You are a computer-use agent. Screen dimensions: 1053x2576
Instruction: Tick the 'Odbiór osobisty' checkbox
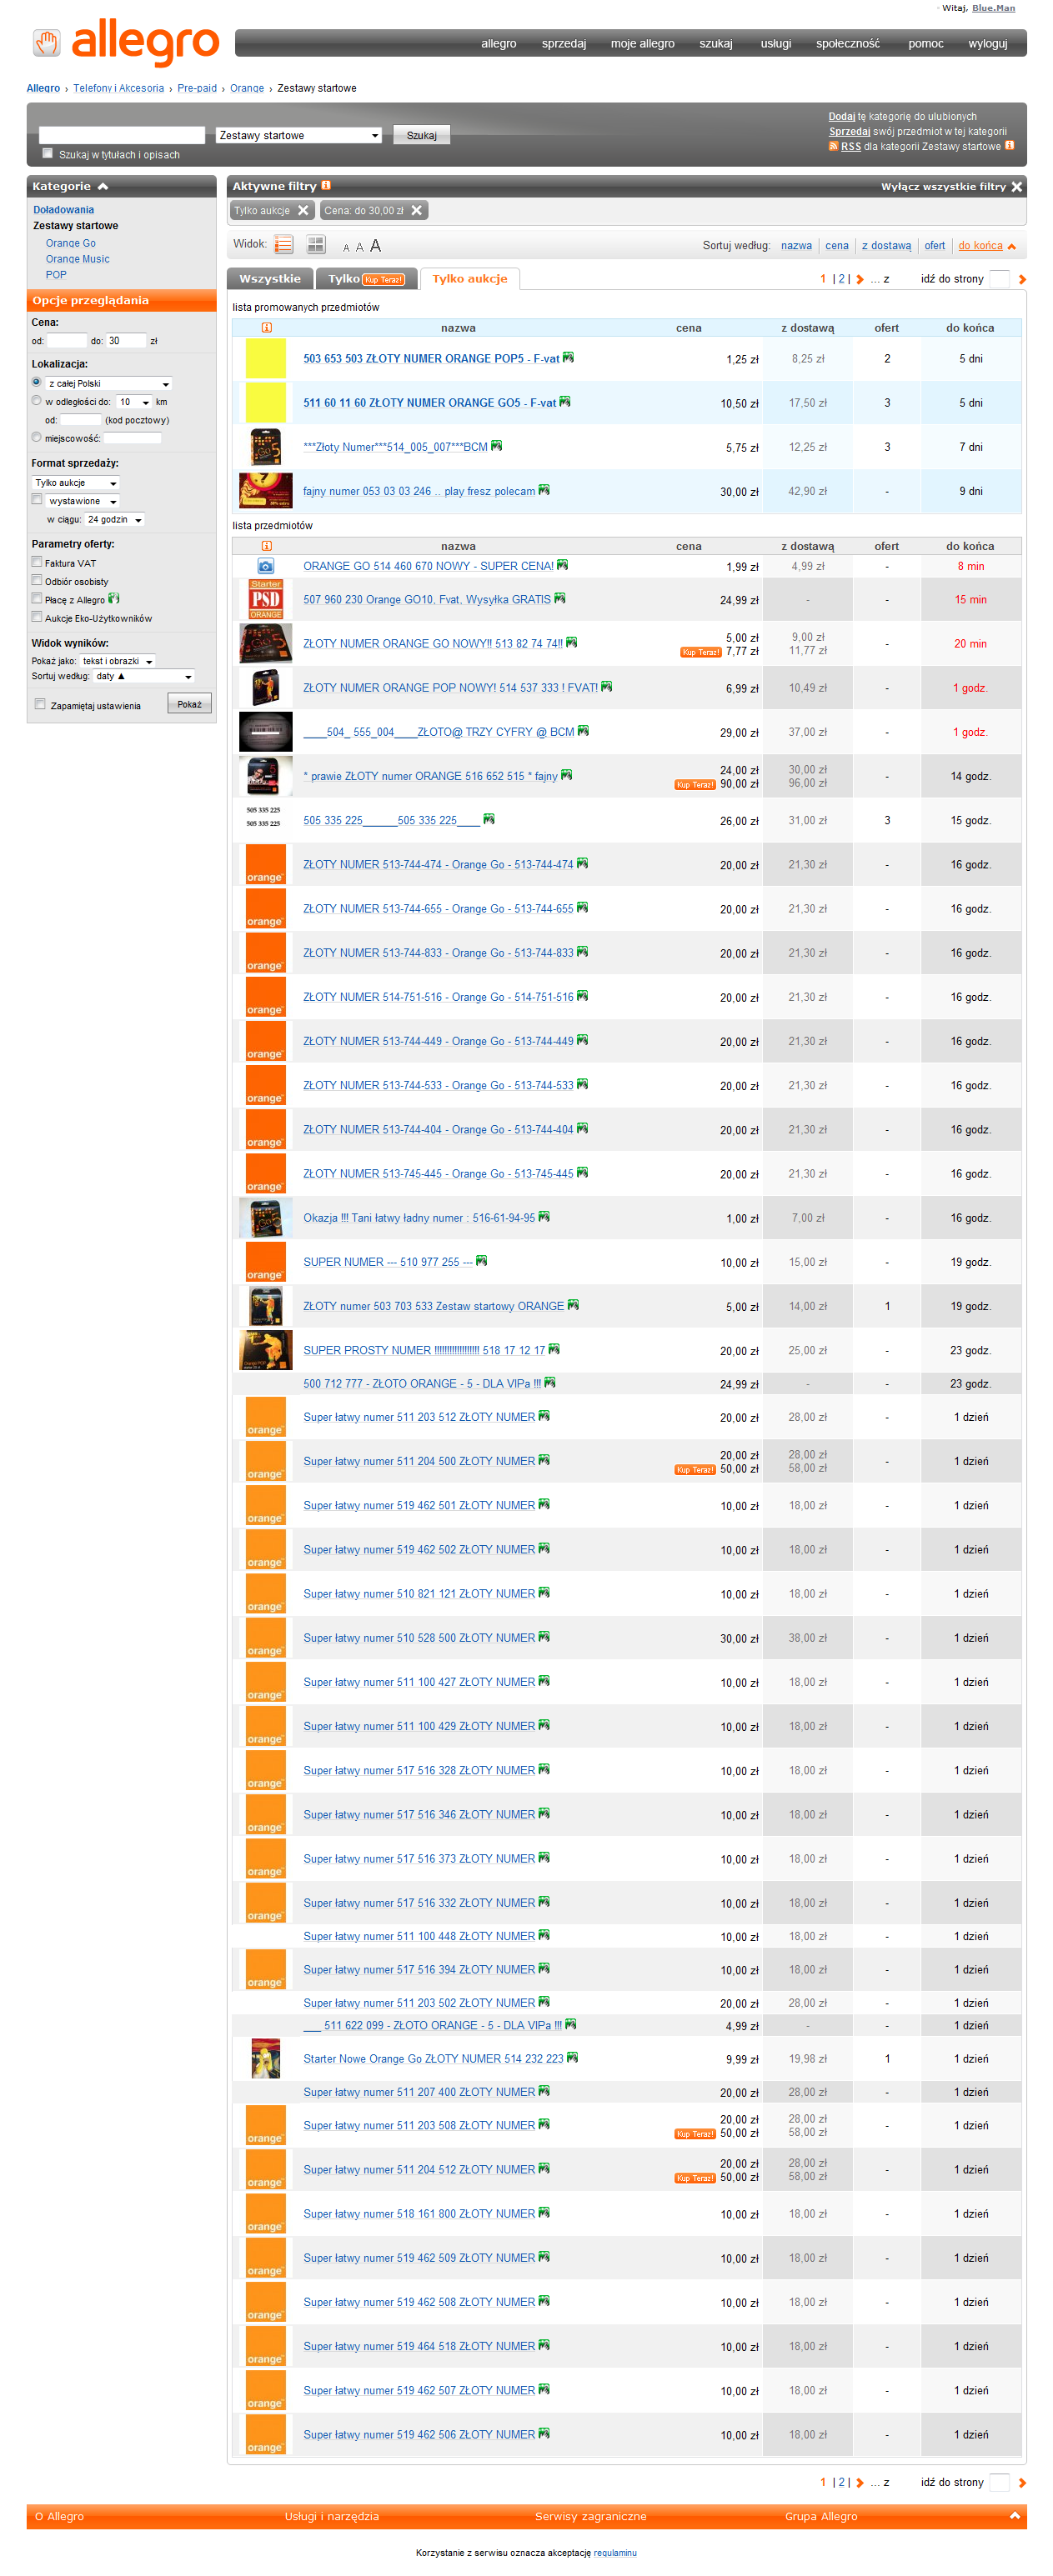click(x=37, y=580)
